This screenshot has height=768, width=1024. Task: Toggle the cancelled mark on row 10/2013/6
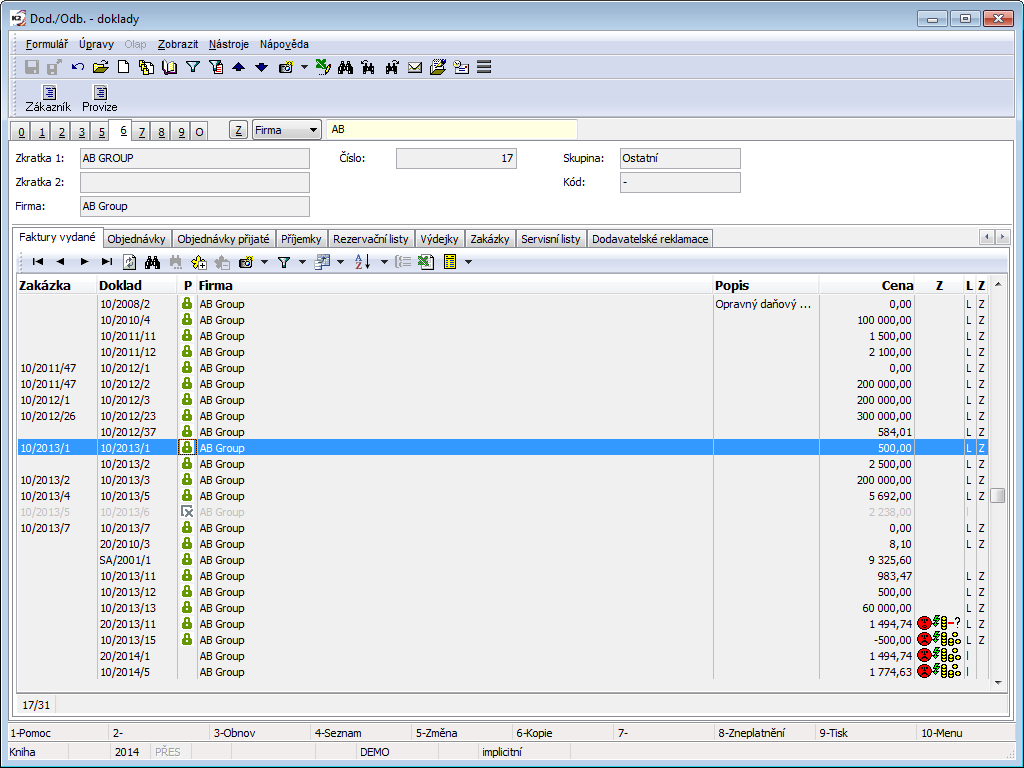(x=186, y=512)
